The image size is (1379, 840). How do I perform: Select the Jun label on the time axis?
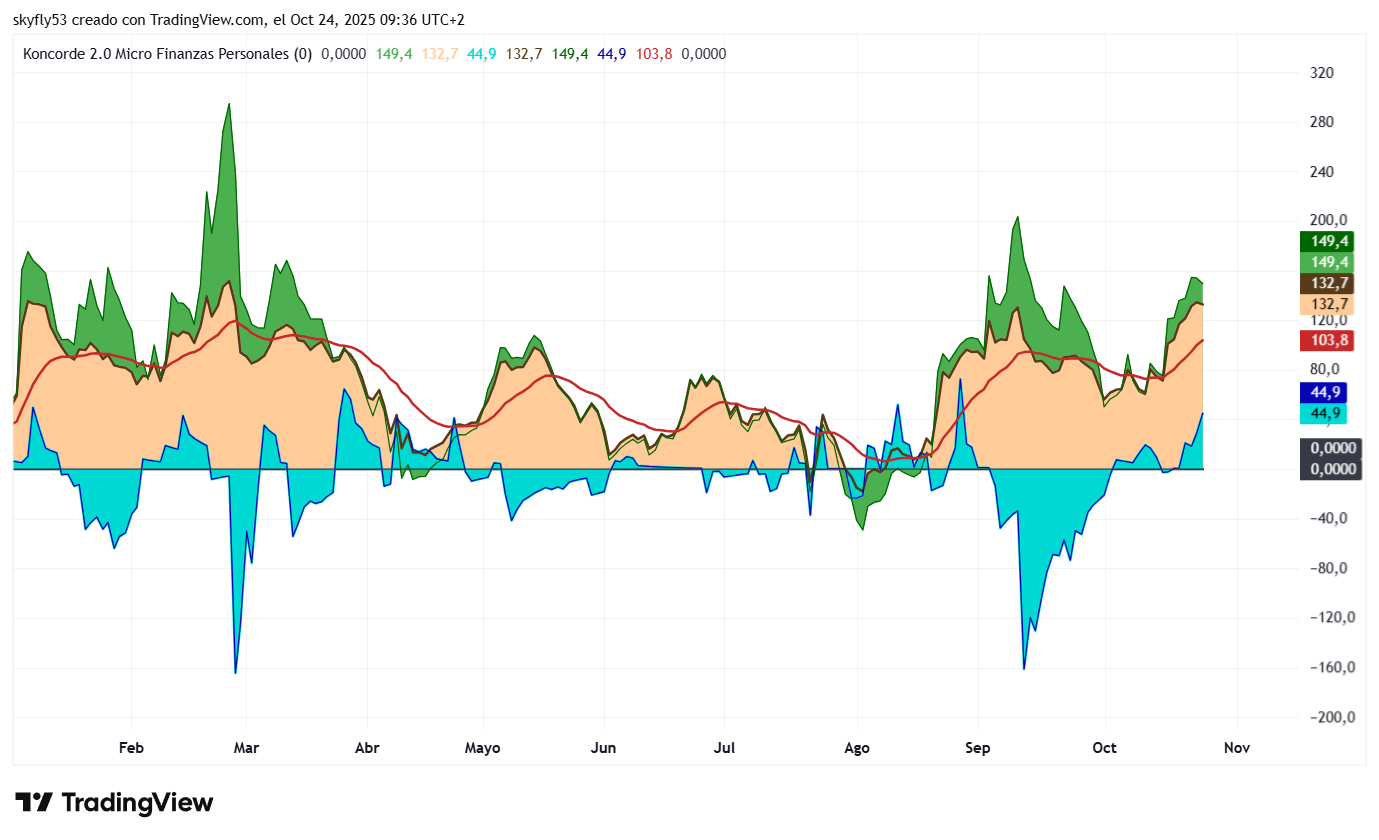tap(604, 747)
